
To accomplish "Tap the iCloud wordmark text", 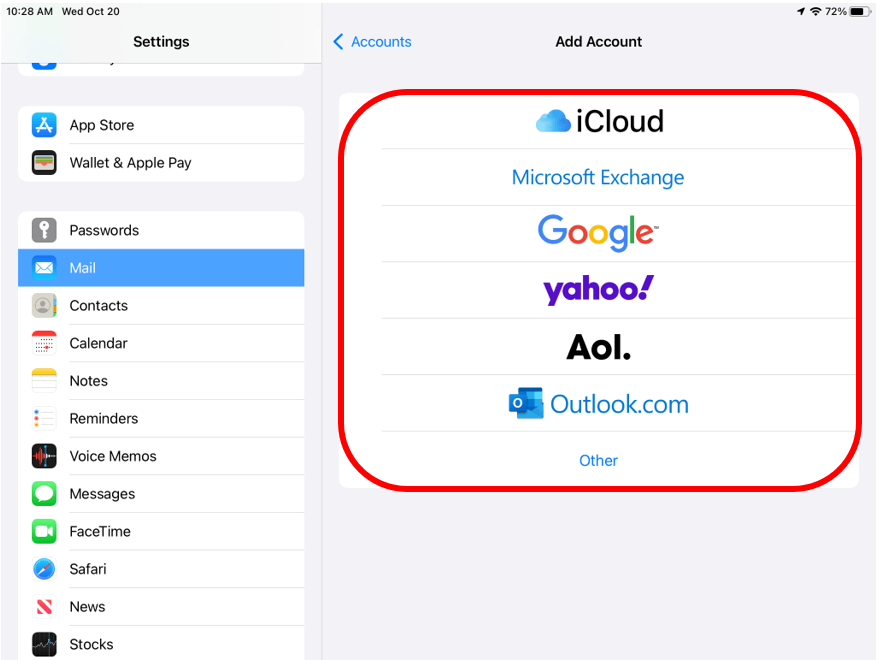I will [x=620, y=121].
